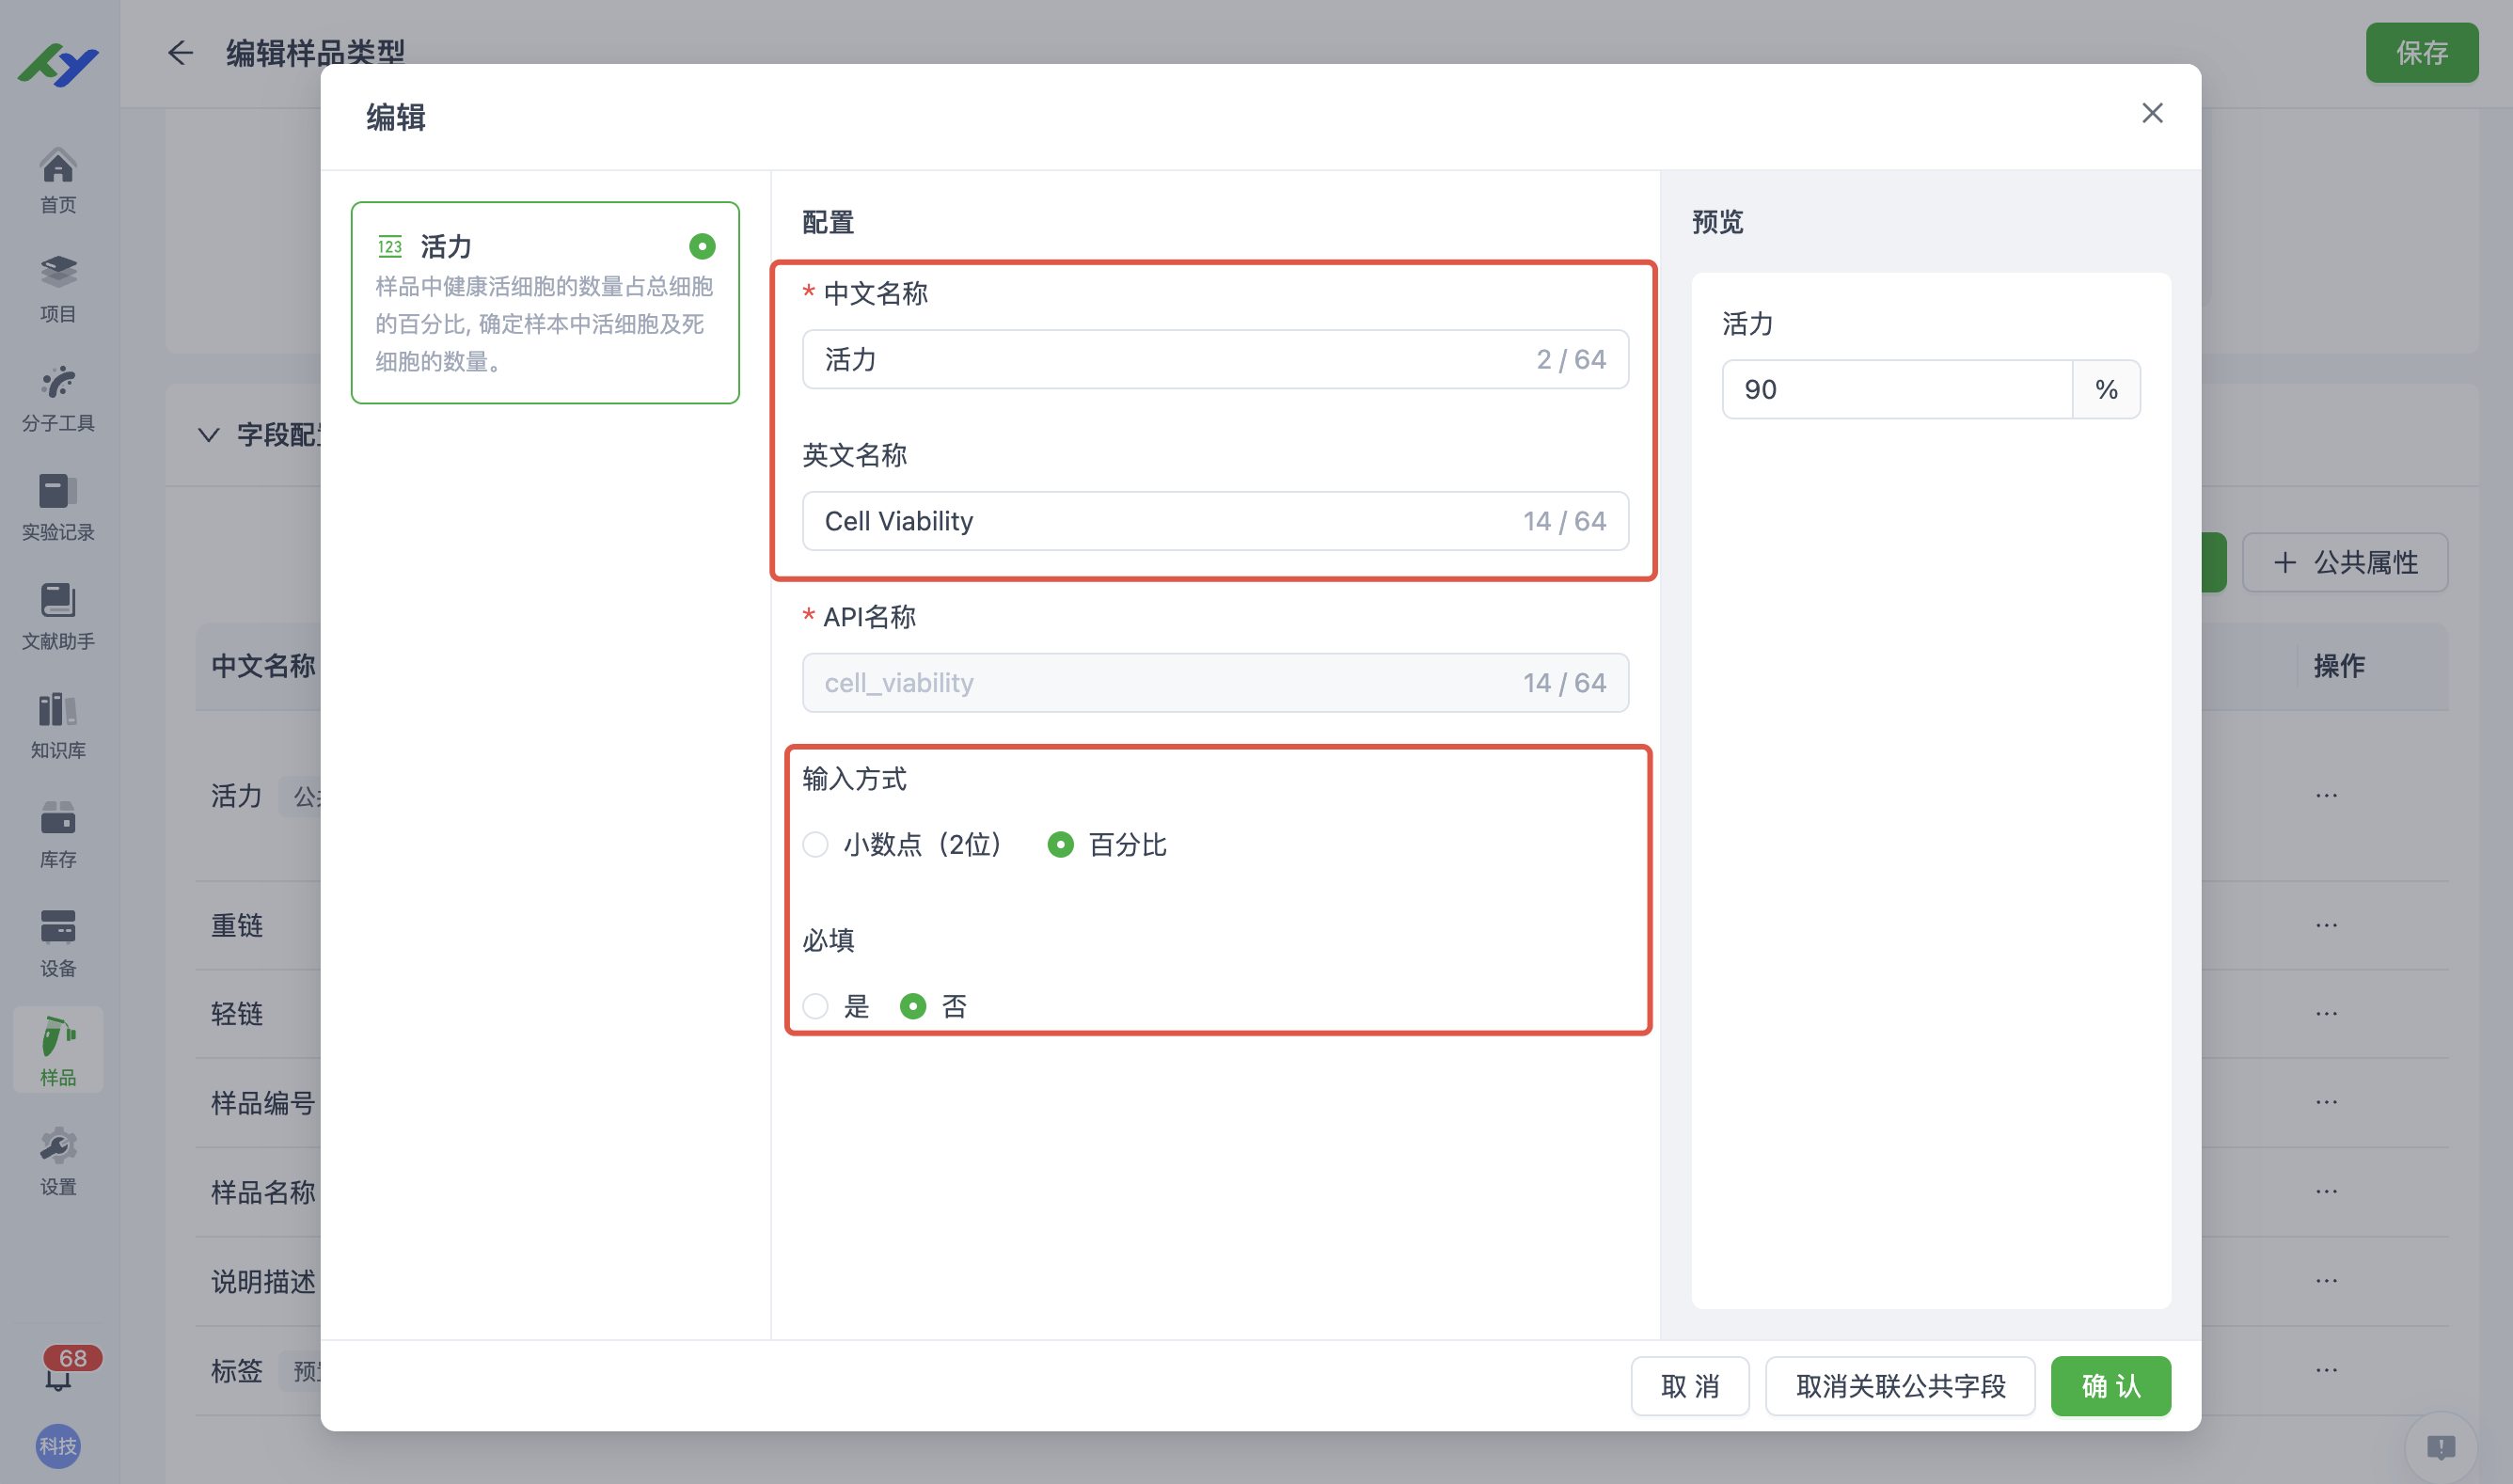Select the 库存 inventory icon
The width and height of the screenshot is (2513, 1484).
[x=57, y=834]
